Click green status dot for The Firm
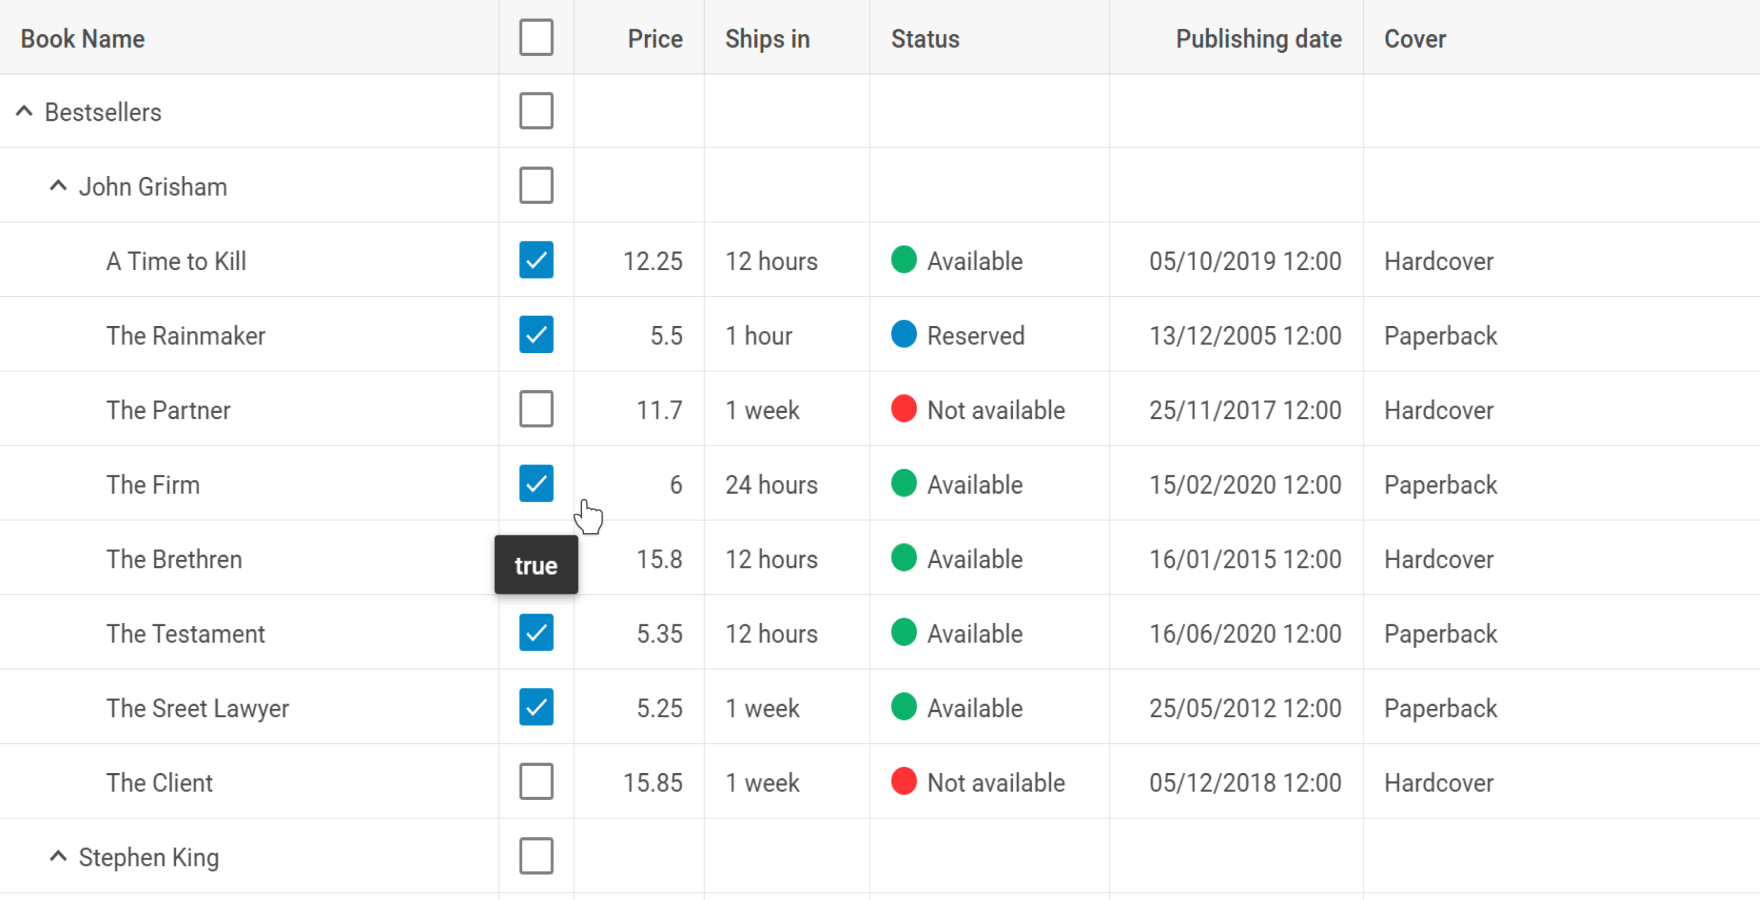Screen dimensions: 1760x900 904,483
